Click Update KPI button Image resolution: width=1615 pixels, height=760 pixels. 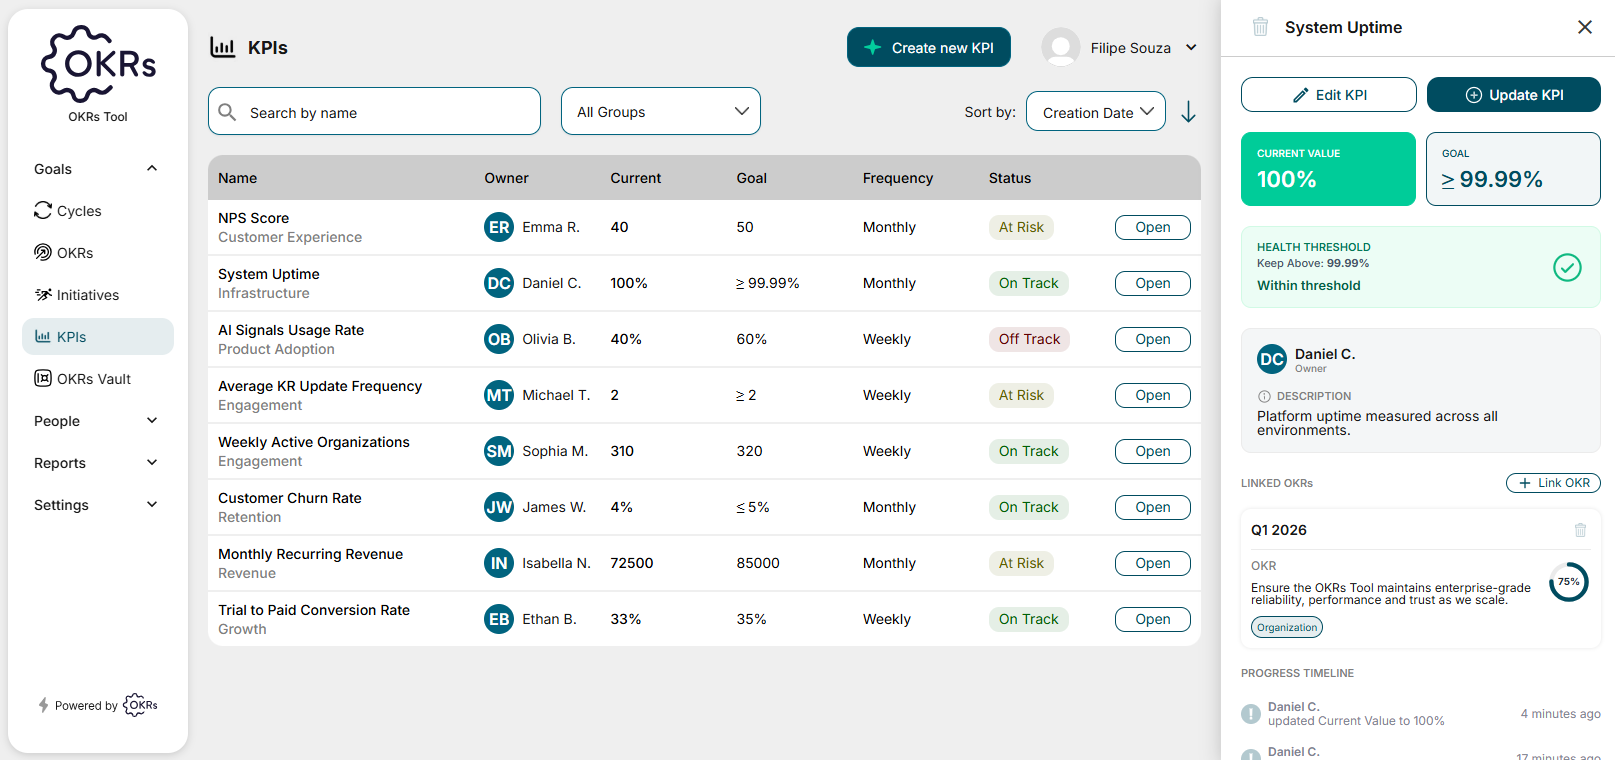tap(1514, 95)
